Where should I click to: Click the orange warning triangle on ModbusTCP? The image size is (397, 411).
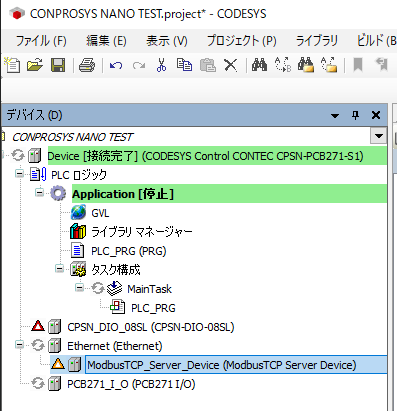(58, 364)
